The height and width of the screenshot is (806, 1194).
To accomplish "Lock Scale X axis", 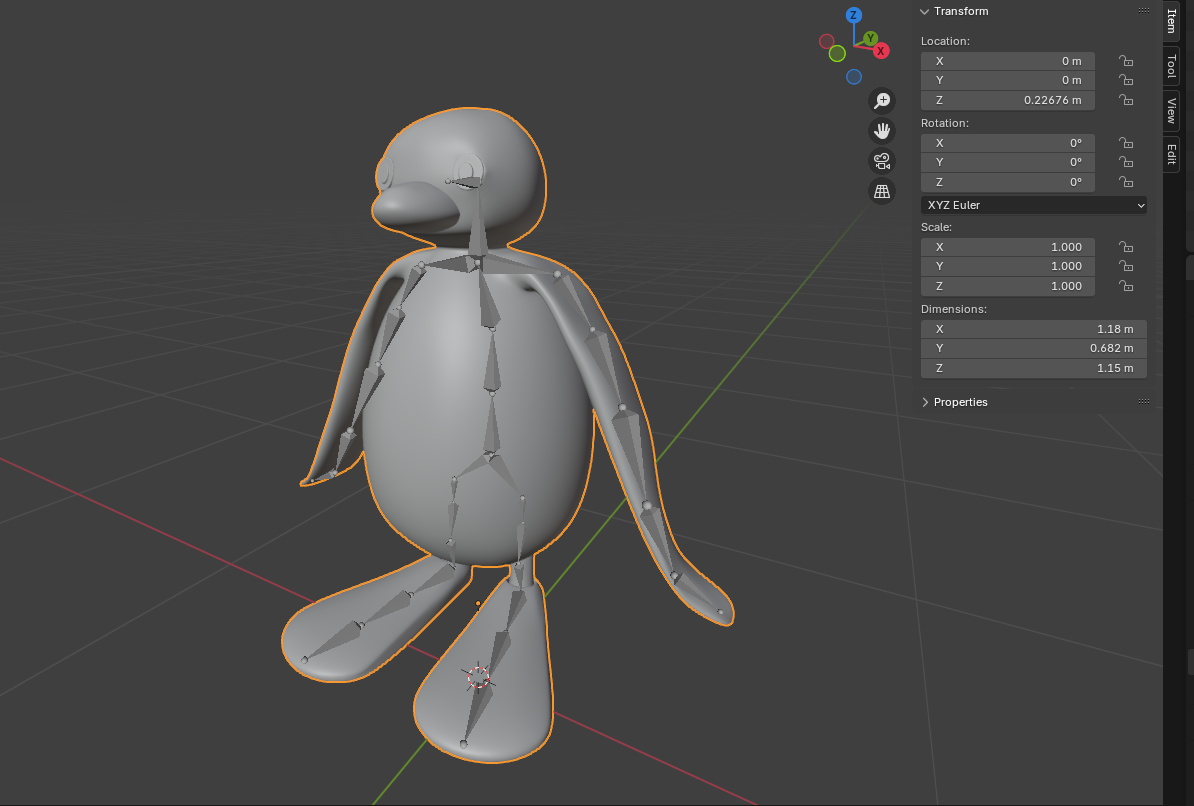I will pyautogui.click(x=1125, y=247).
